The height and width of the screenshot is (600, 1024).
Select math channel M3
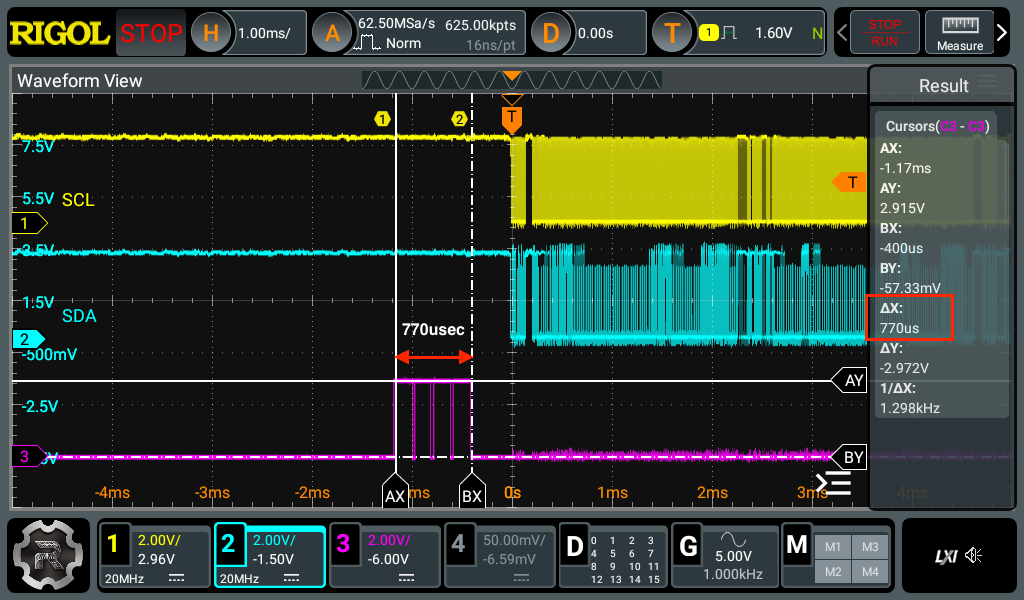click(x=870, y=547)
